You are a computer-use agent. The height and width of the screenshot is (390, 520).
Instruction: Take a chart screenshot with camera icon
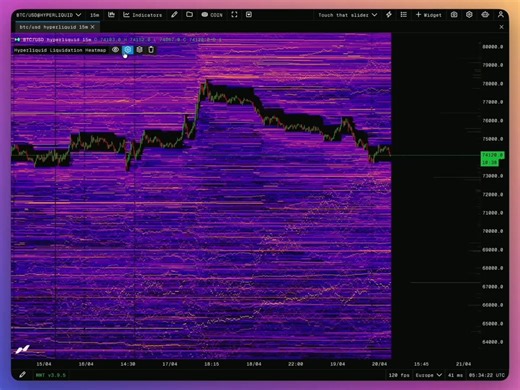point(454,15)
